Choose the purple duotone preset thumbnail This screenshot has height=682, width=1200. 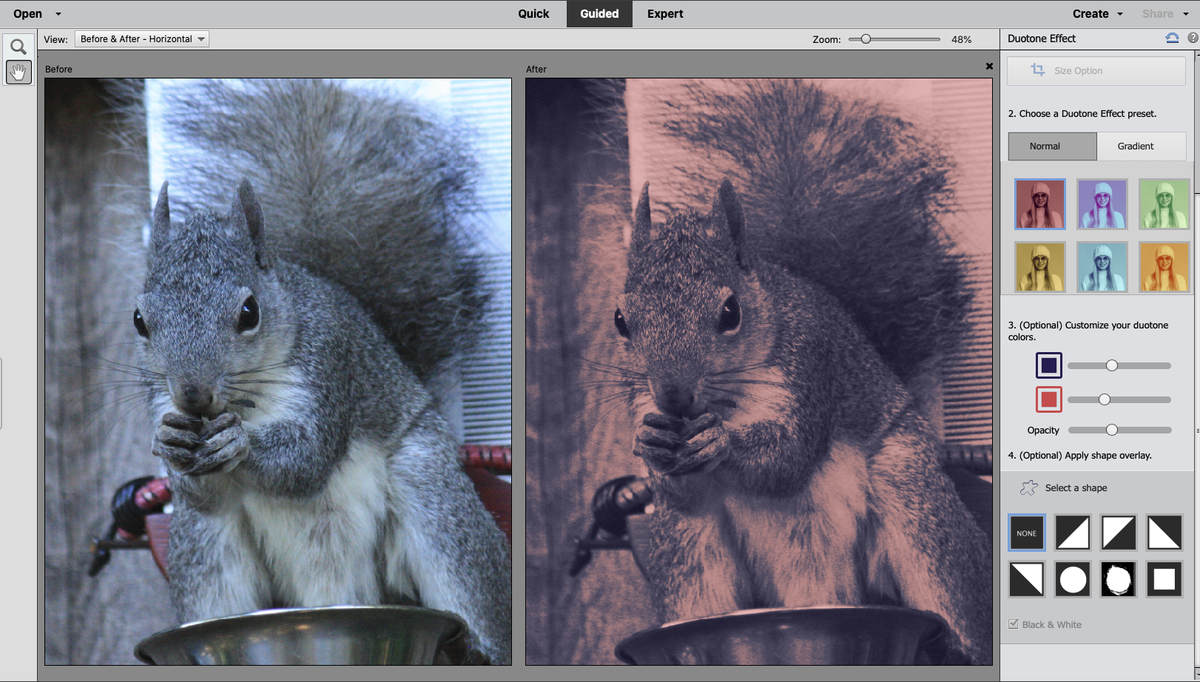click(x=1102, y=205)
